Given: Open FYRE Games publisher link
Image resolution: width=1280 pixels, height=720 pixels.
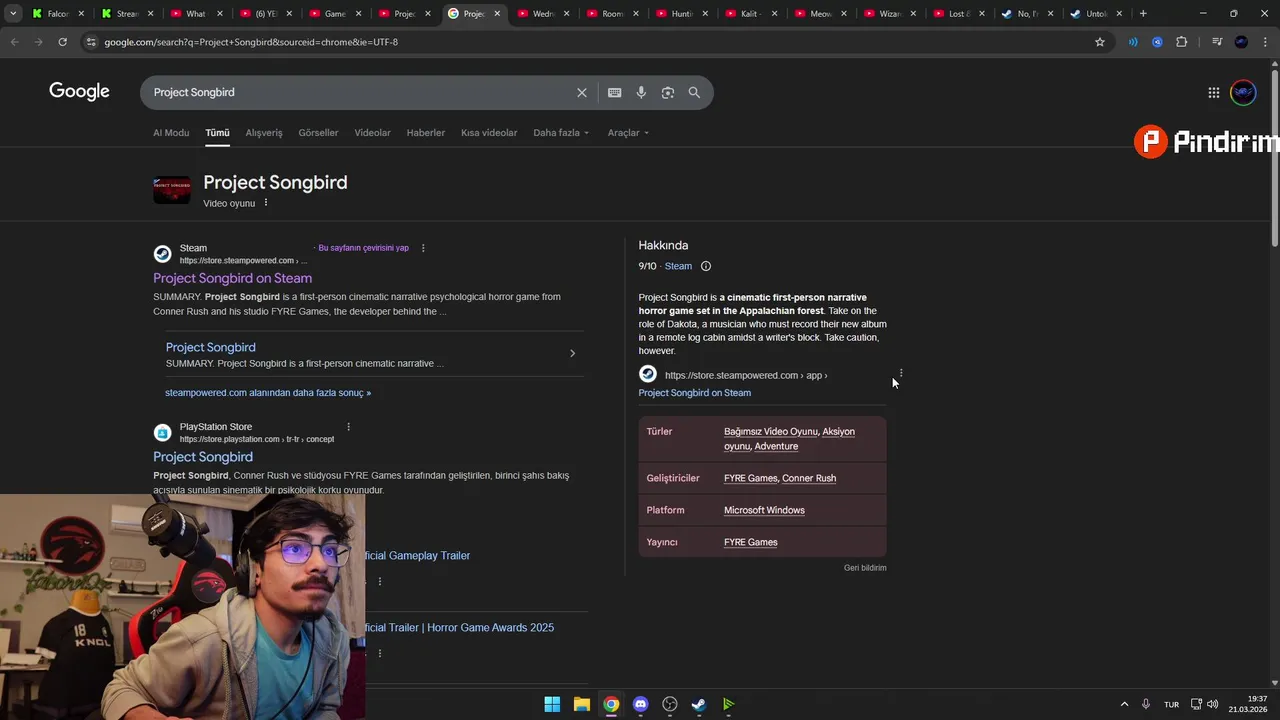Looking at the screenshot, I should (x=750, y=542).
